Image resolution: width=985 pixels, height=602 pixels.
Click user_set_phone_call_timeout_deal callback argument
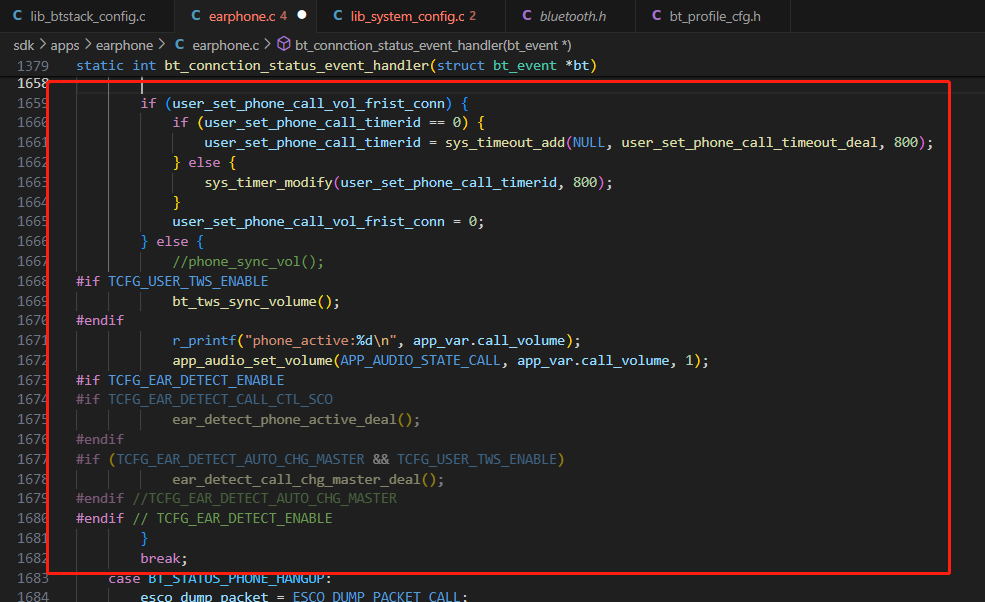[x=749, y=143]
